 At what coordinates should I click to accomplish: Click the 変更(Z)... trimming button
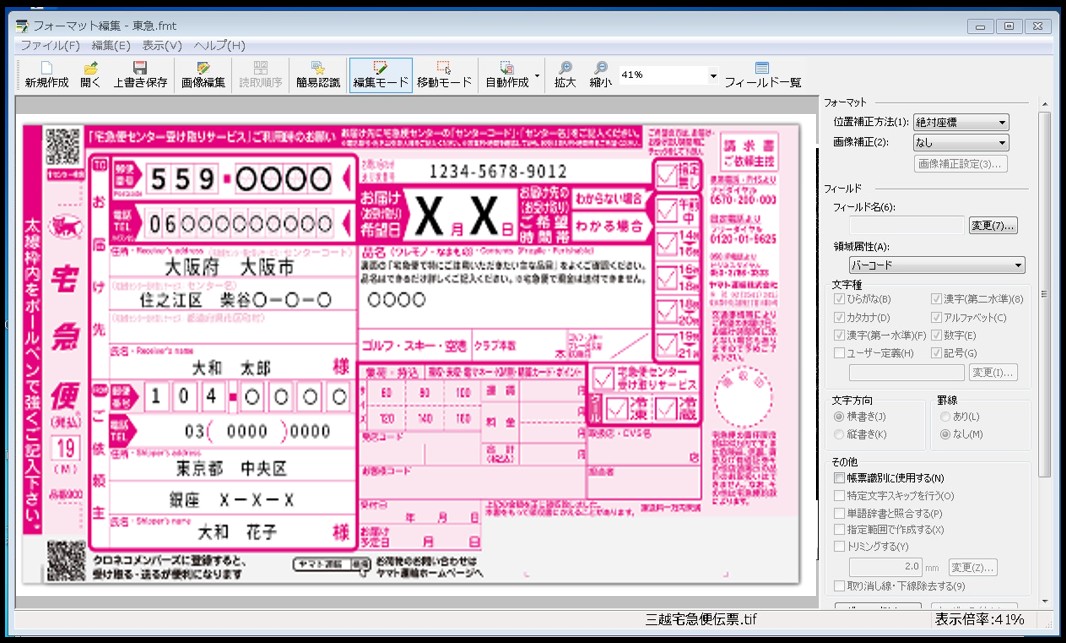[973, 568]
